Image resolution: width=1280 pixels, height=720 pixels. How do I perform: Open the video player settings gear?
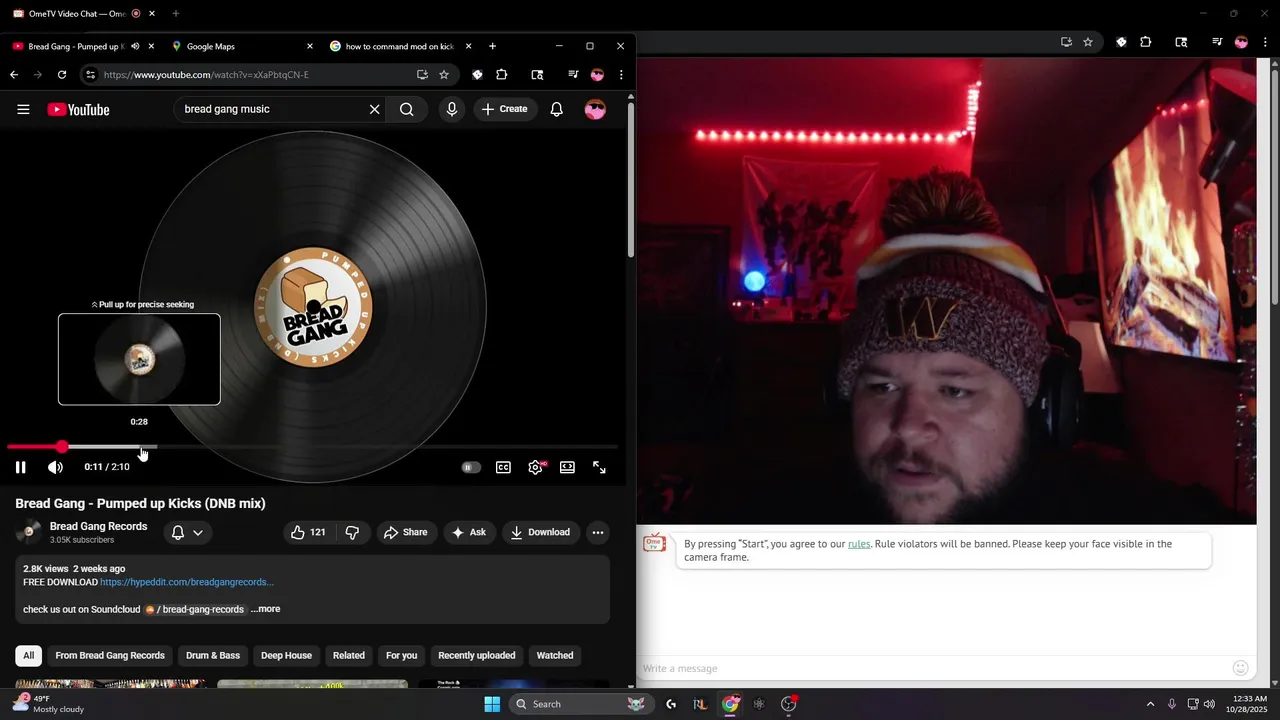tap(536, 467)
